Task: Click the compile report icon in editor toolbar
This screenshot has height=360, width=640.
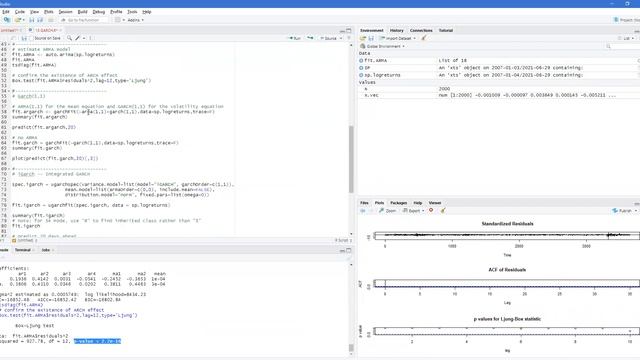Action: [90, 38]
